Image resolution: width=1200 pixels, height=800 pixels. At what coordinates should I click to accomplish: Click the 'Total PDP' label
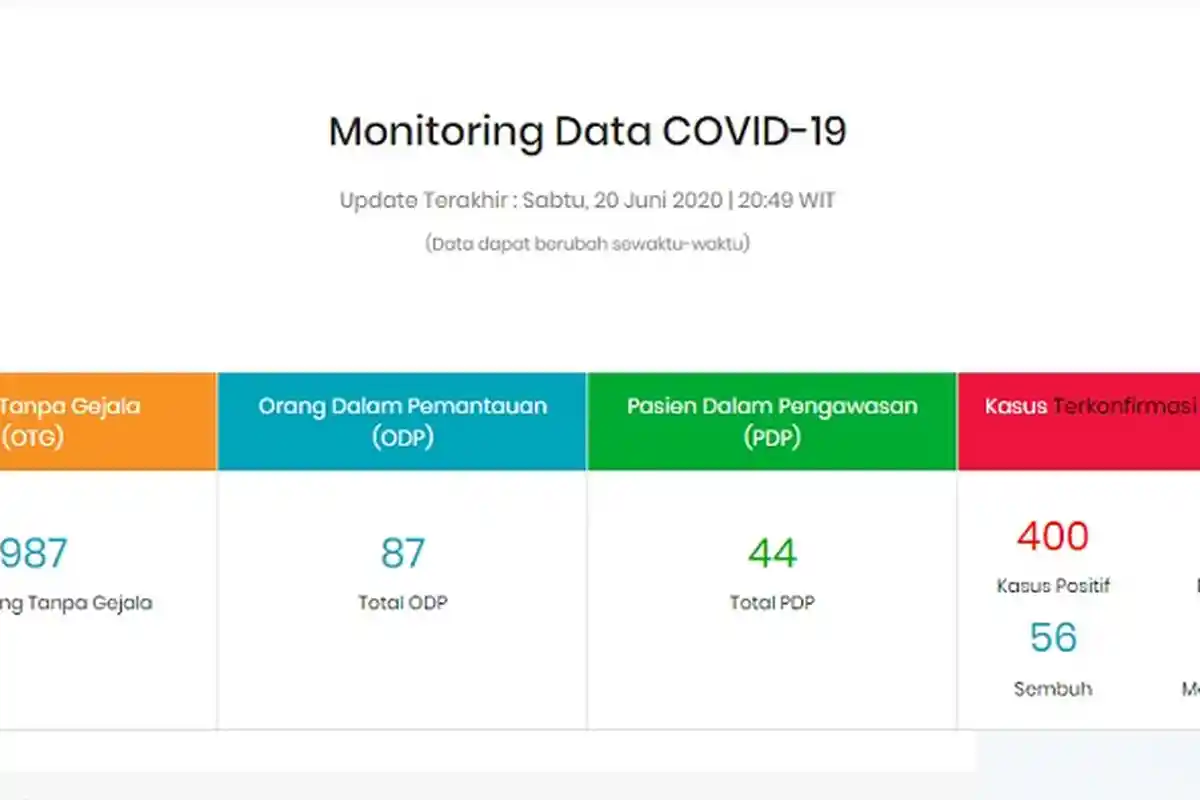pyautogui.click(x=772, y=603)
